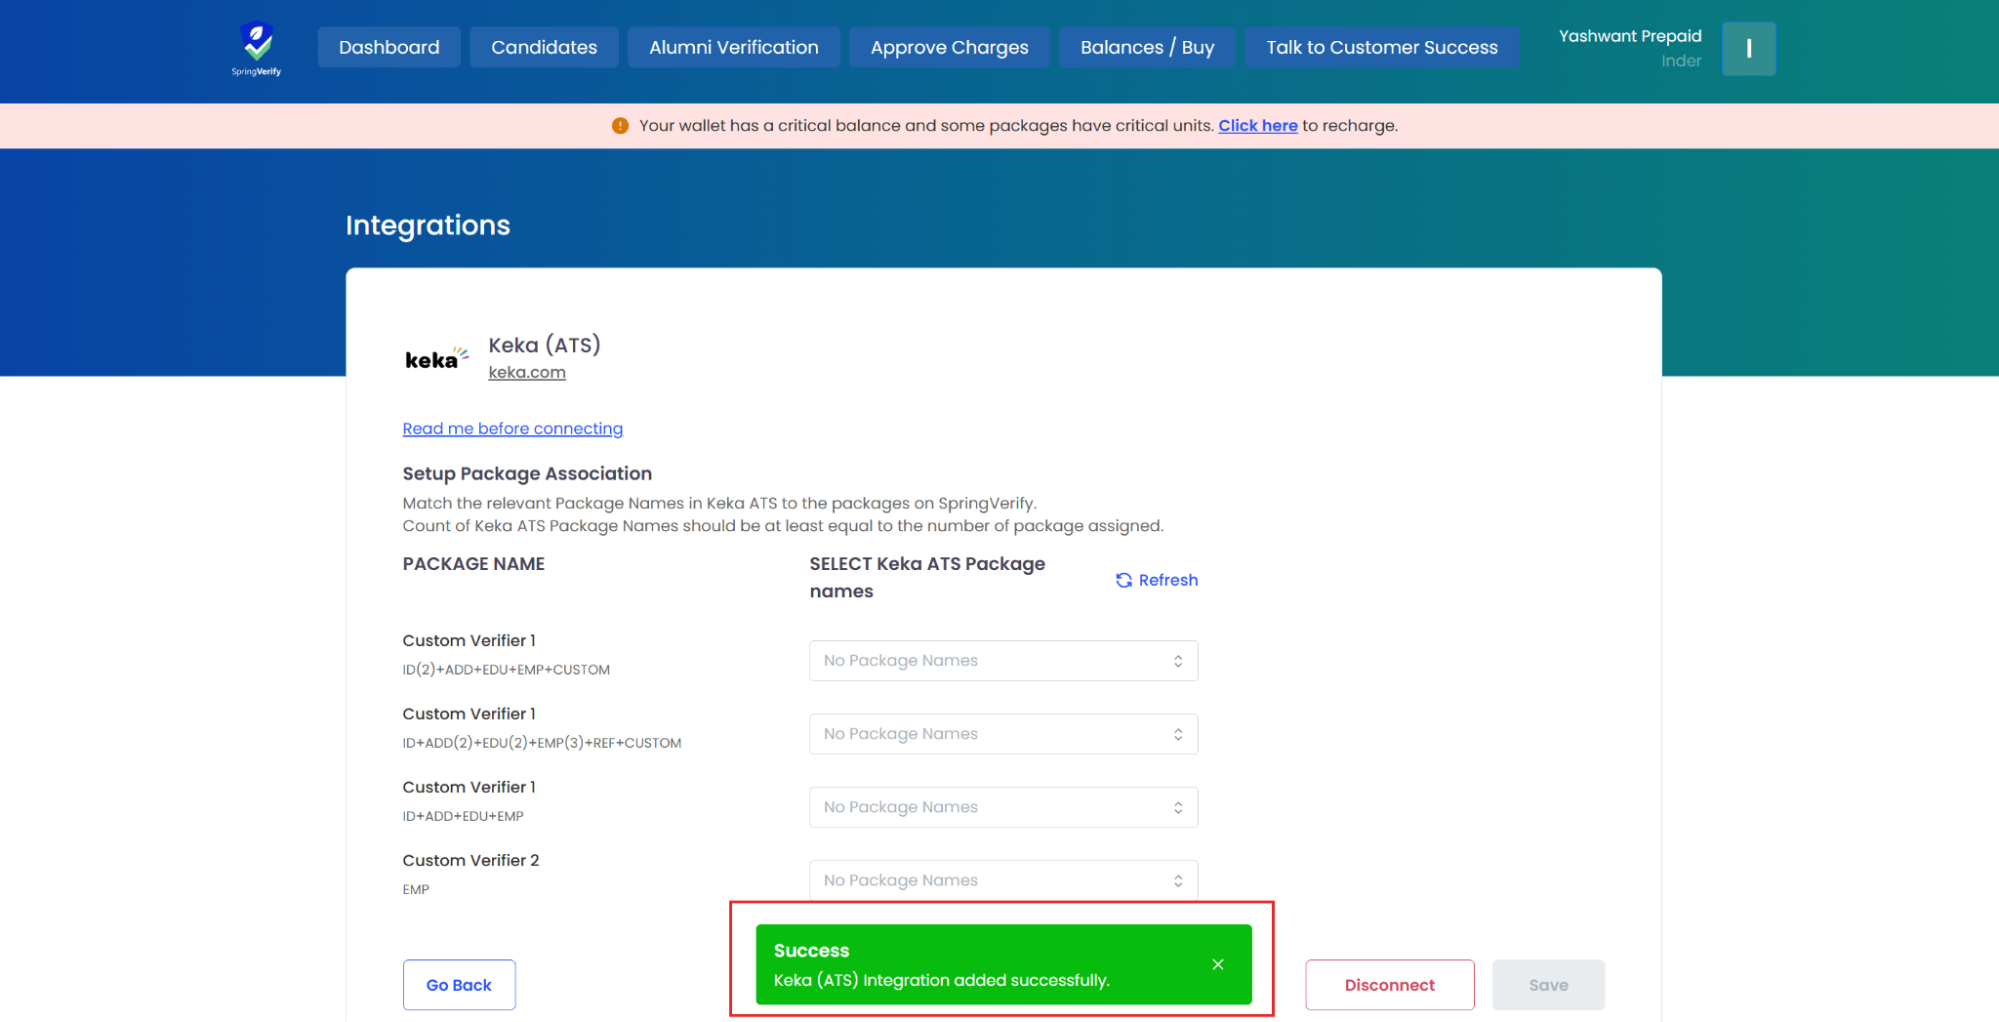Navigate to Alumni Verification
The width and height of the screenshot is (1999, 1022).
pos(733,48)
